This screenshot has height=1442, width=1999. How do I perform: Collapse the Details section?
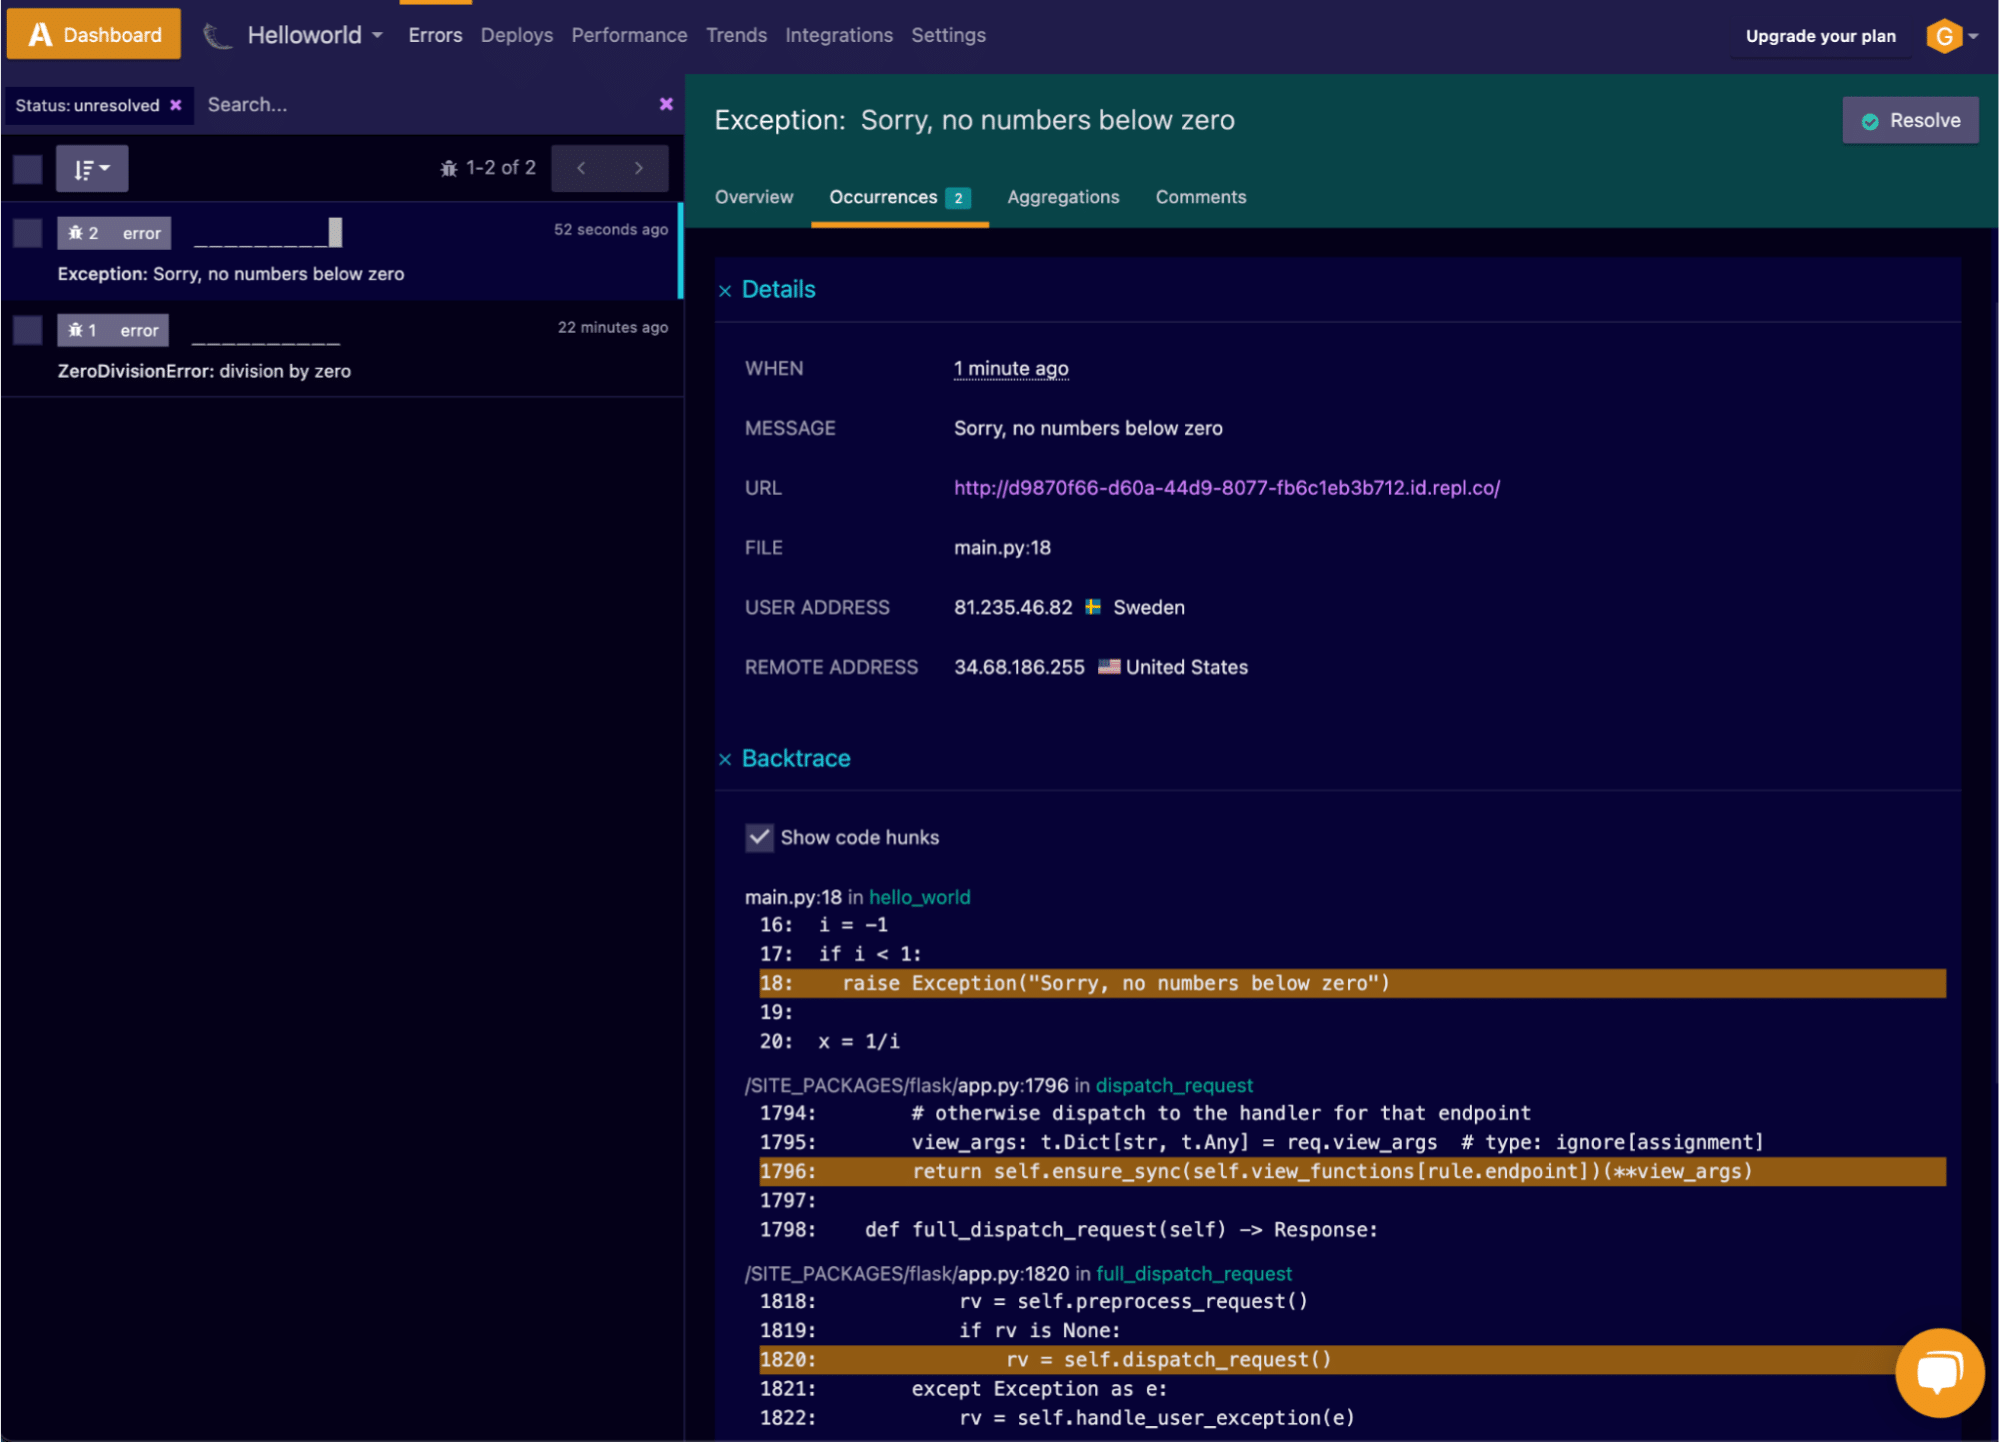tap(725, 290)
